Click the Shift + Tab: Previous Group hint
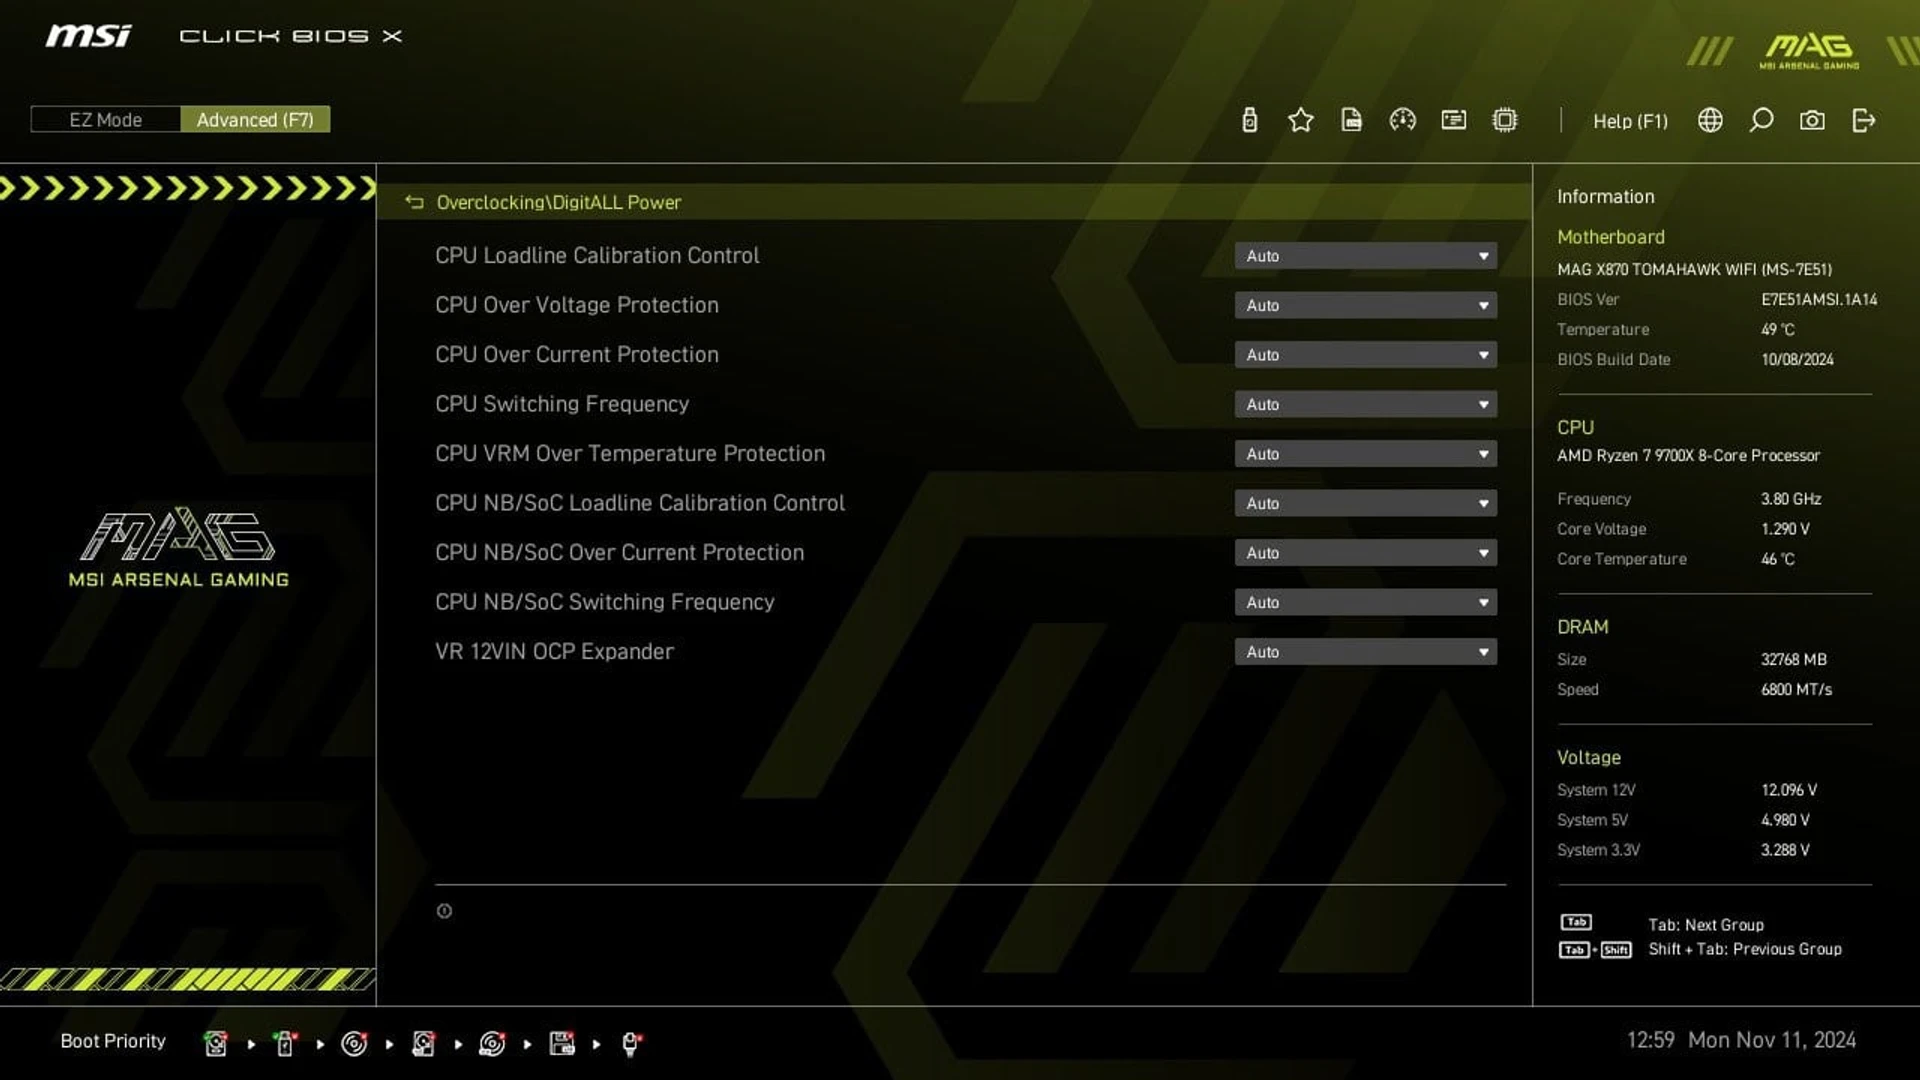Image resolution: width=1920 pixels, height=1080 pixels. (x=1745, y=949)
